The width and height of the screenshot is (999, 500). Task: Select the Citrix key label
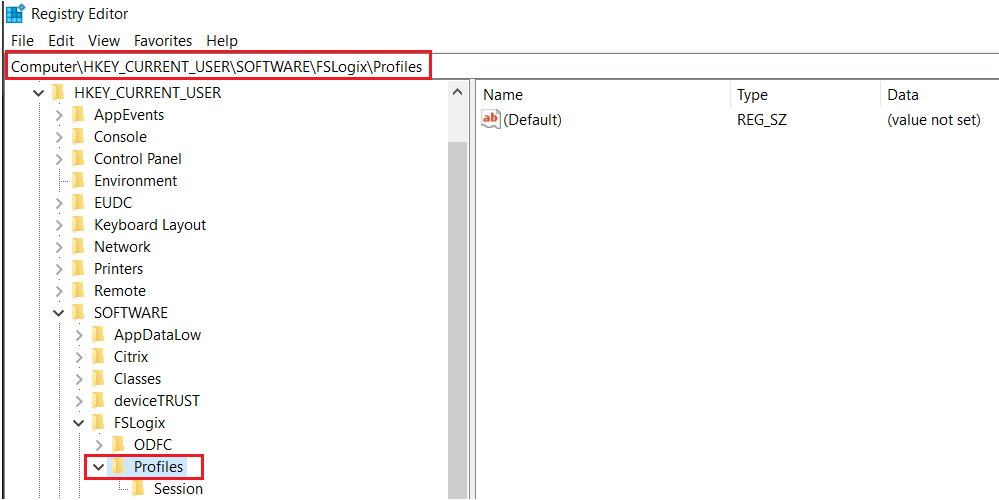(x=131, y=357)
